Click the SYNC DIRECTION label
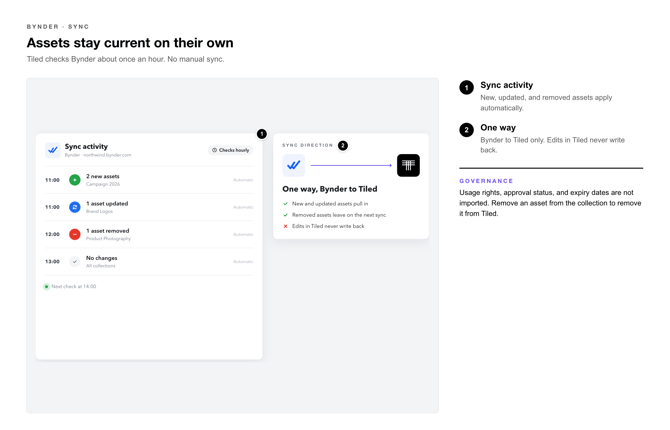Image resolution: width=670 pixels, height=430 pixels. click(307, 145)
